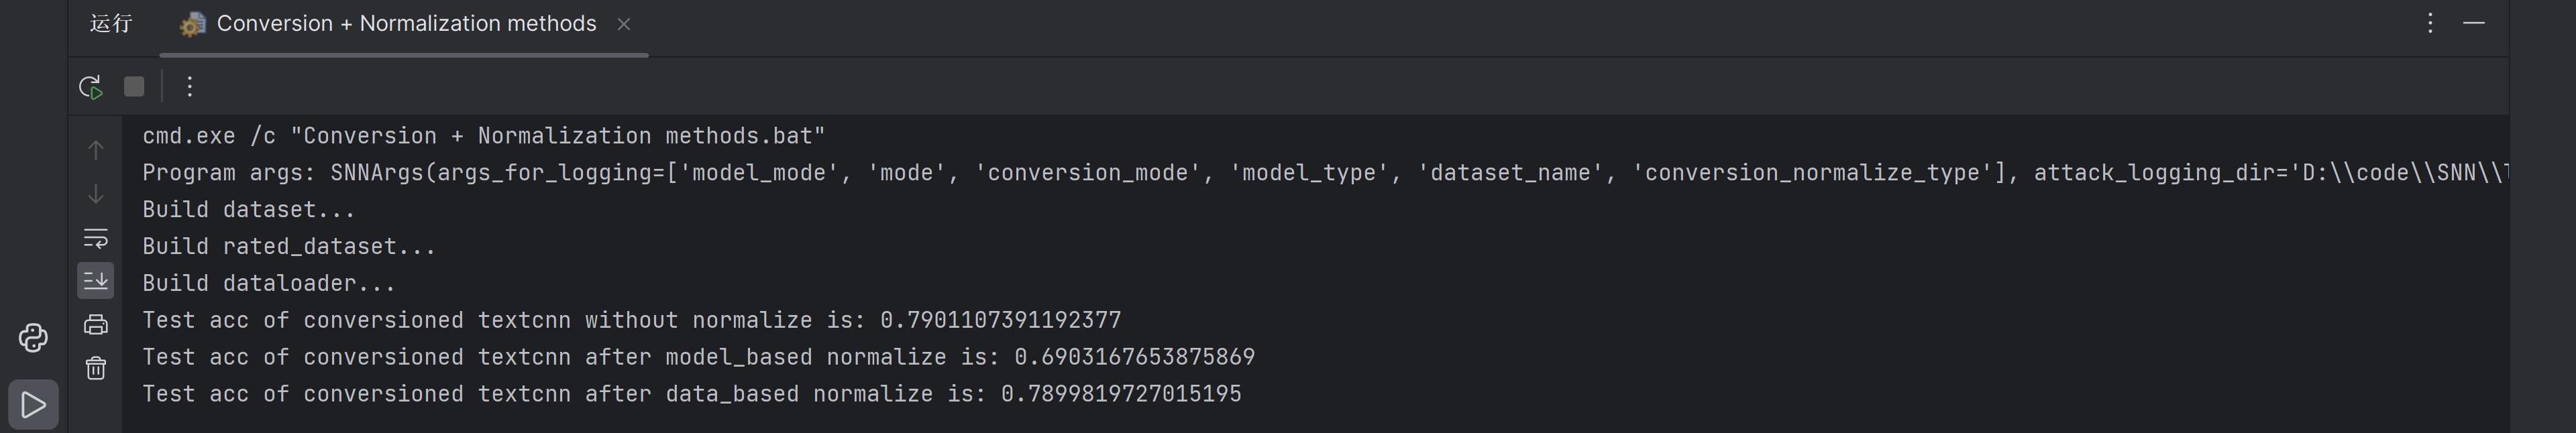The height and width of the screenshot is (433, 2576).
Task: Open the Python Console sidebar icon
Action: click(33, 338)
